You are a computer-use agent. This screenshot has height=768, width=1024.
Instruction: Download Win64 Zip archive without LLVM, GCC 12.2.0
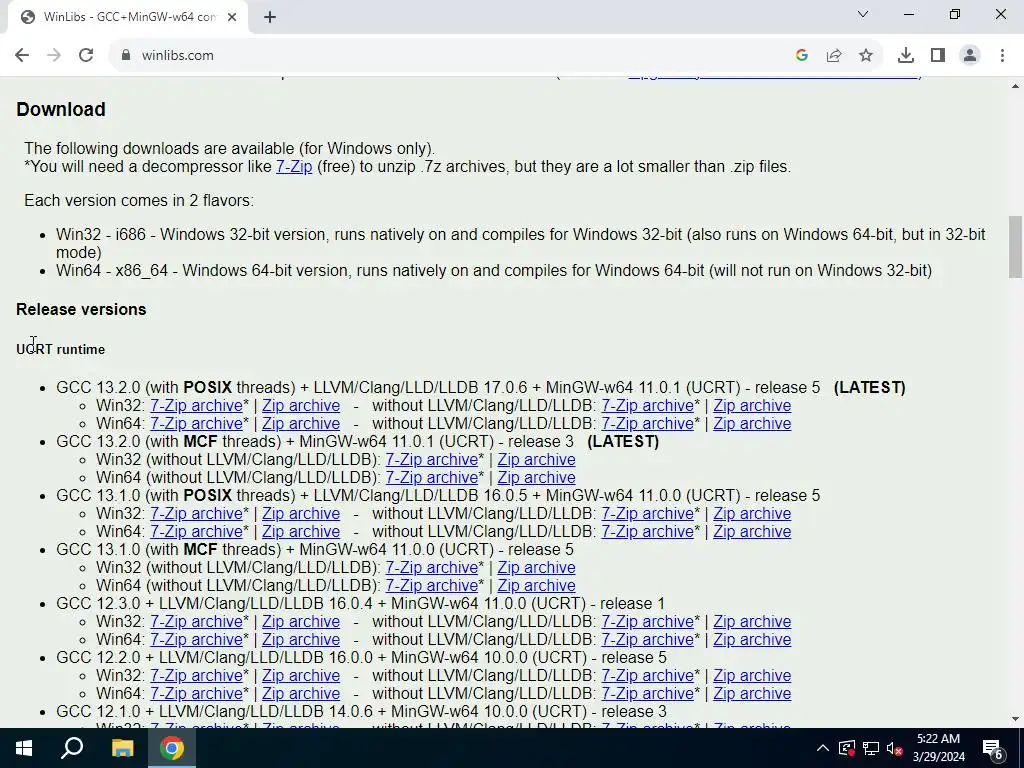coord(752,694)
